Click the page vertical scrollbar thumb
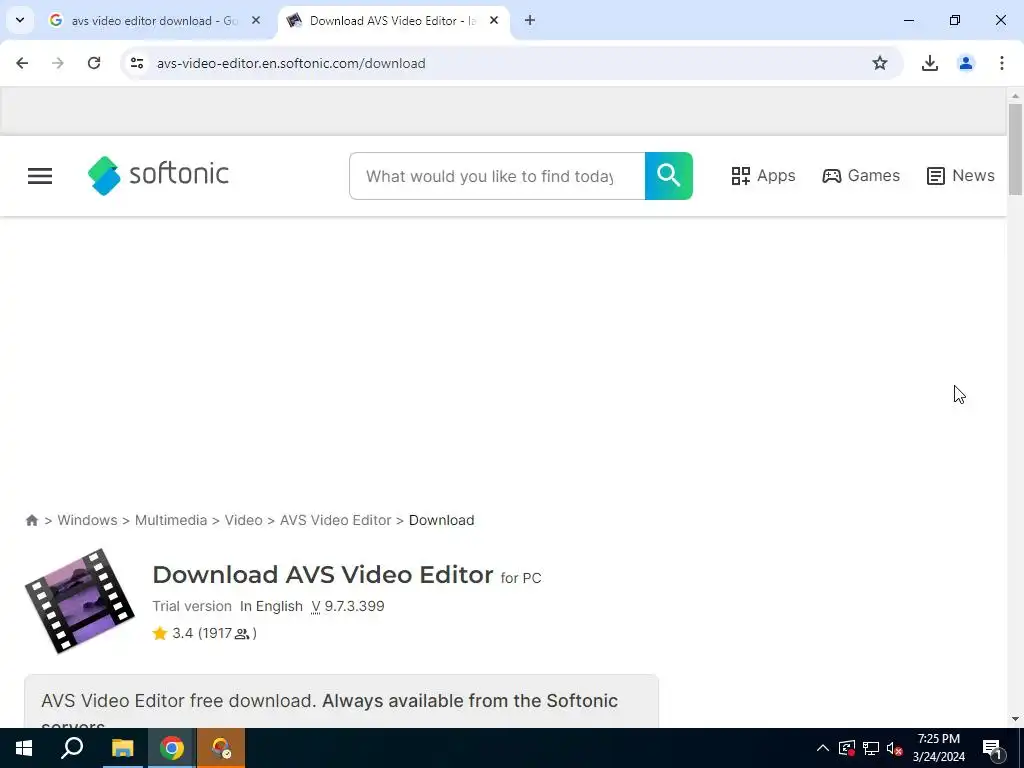 1015,150
